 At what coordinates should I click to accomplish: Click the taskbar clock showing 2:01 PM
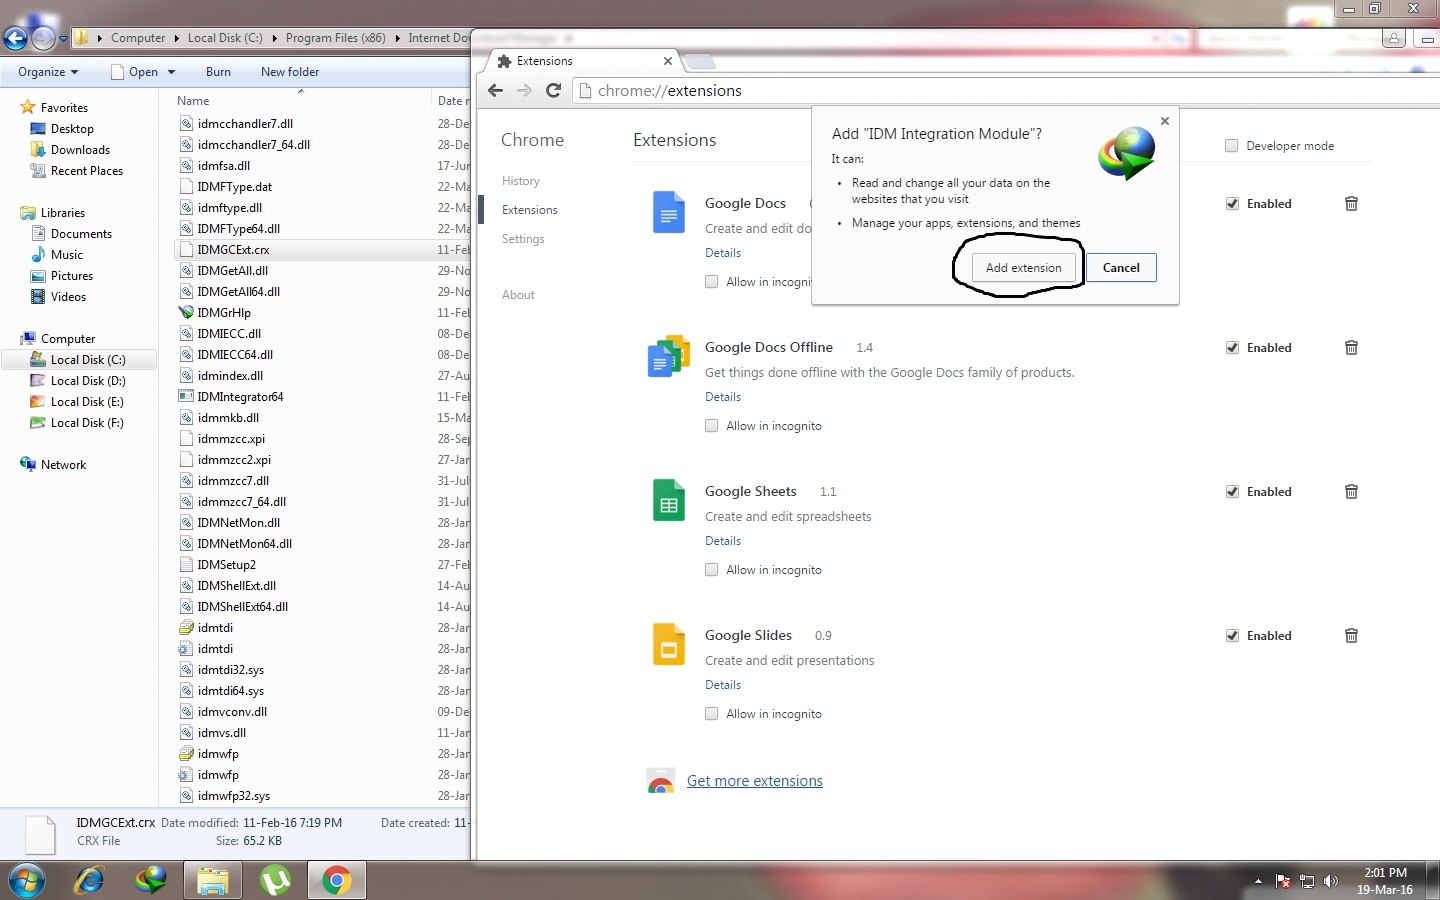tap(1384, 881)
